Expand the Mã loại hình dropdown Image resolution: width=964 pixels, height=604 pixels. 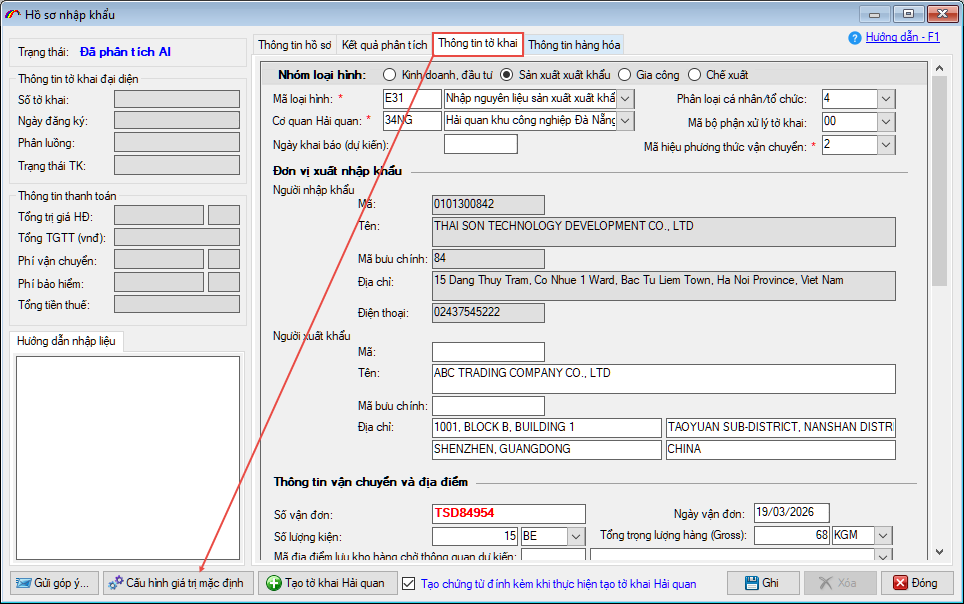coord(626,99)
